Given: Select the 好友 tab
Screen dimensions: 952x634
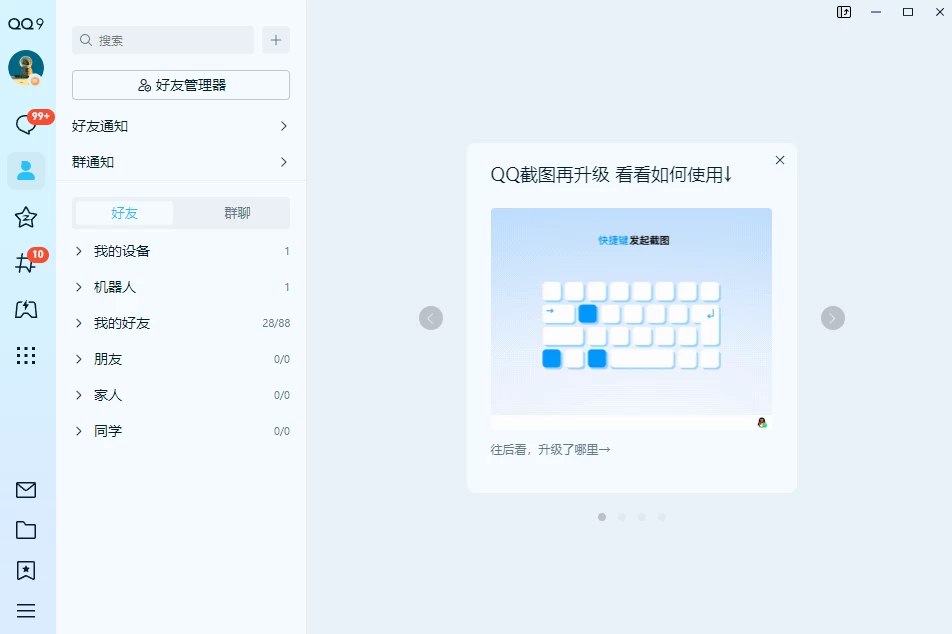Looking at the screenshot, I should tap(125, 213).
